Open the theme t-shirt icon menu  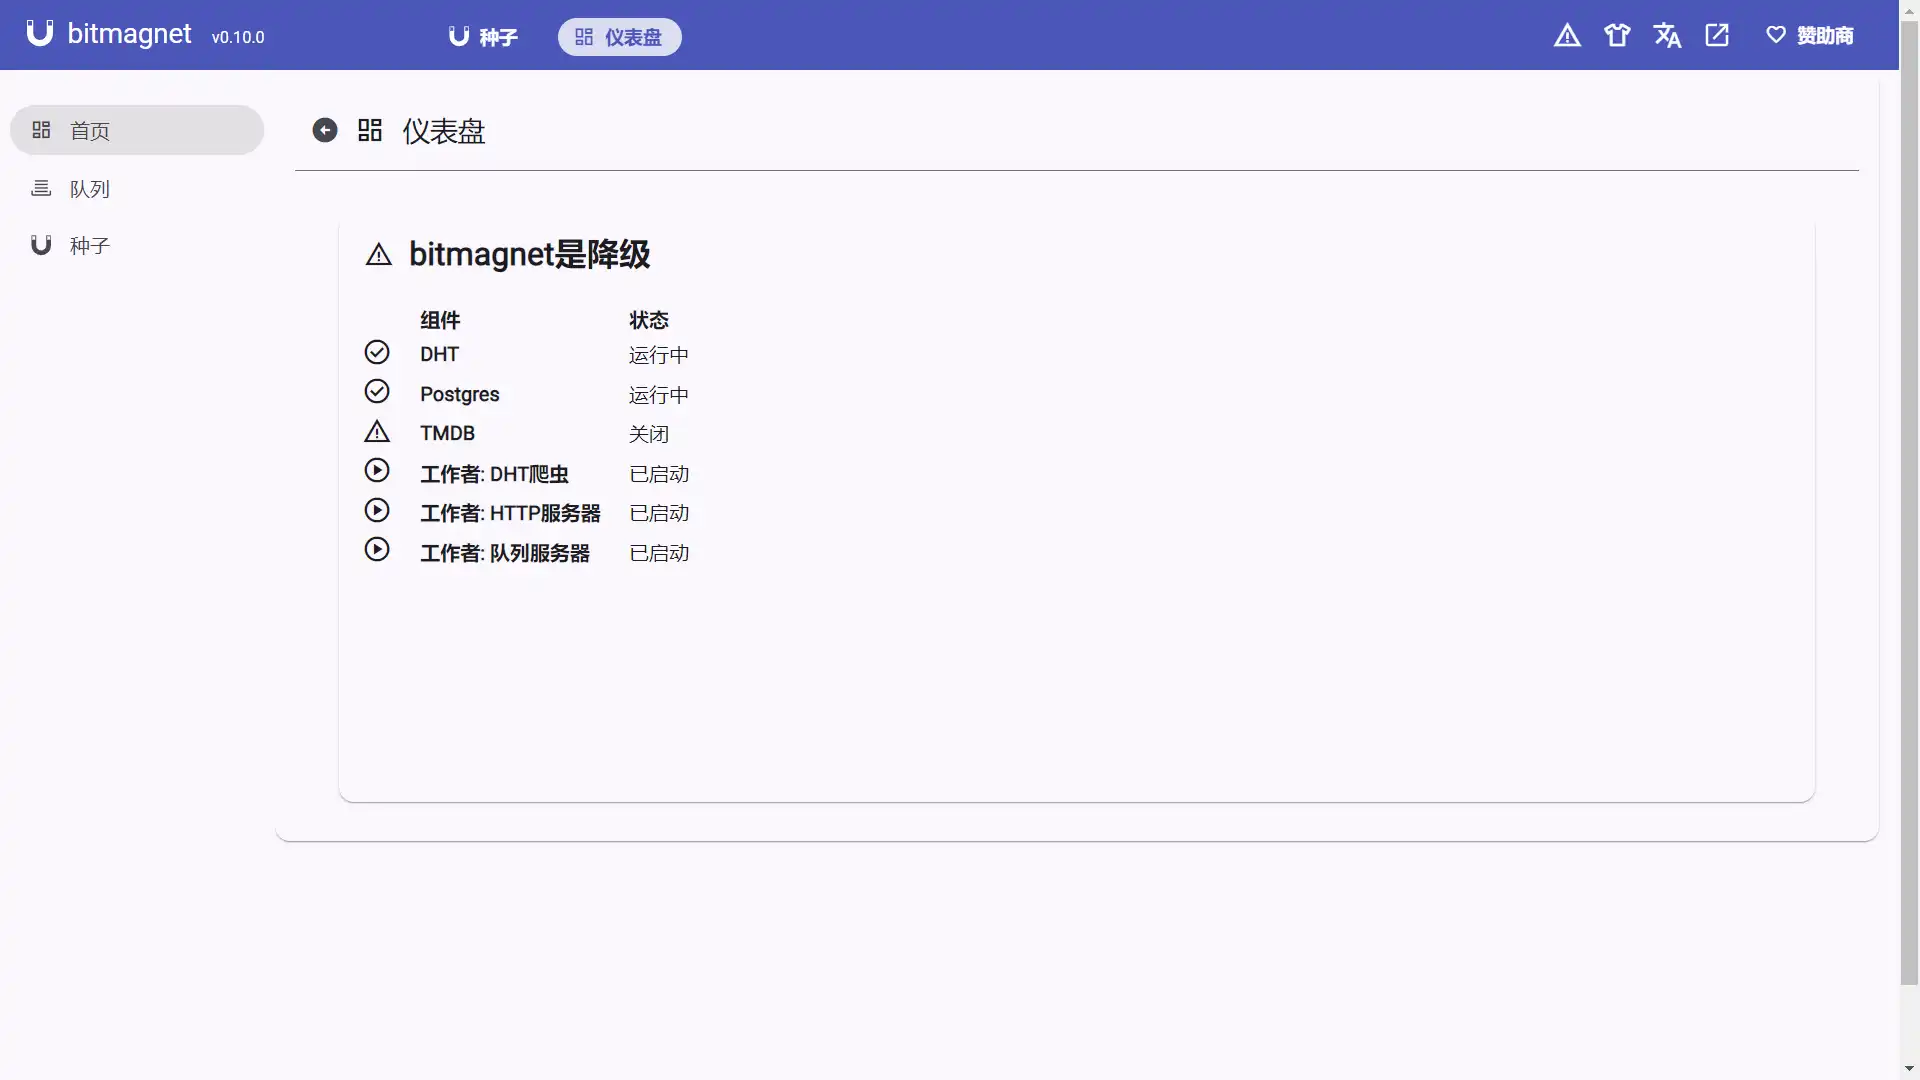point(1617,36)
